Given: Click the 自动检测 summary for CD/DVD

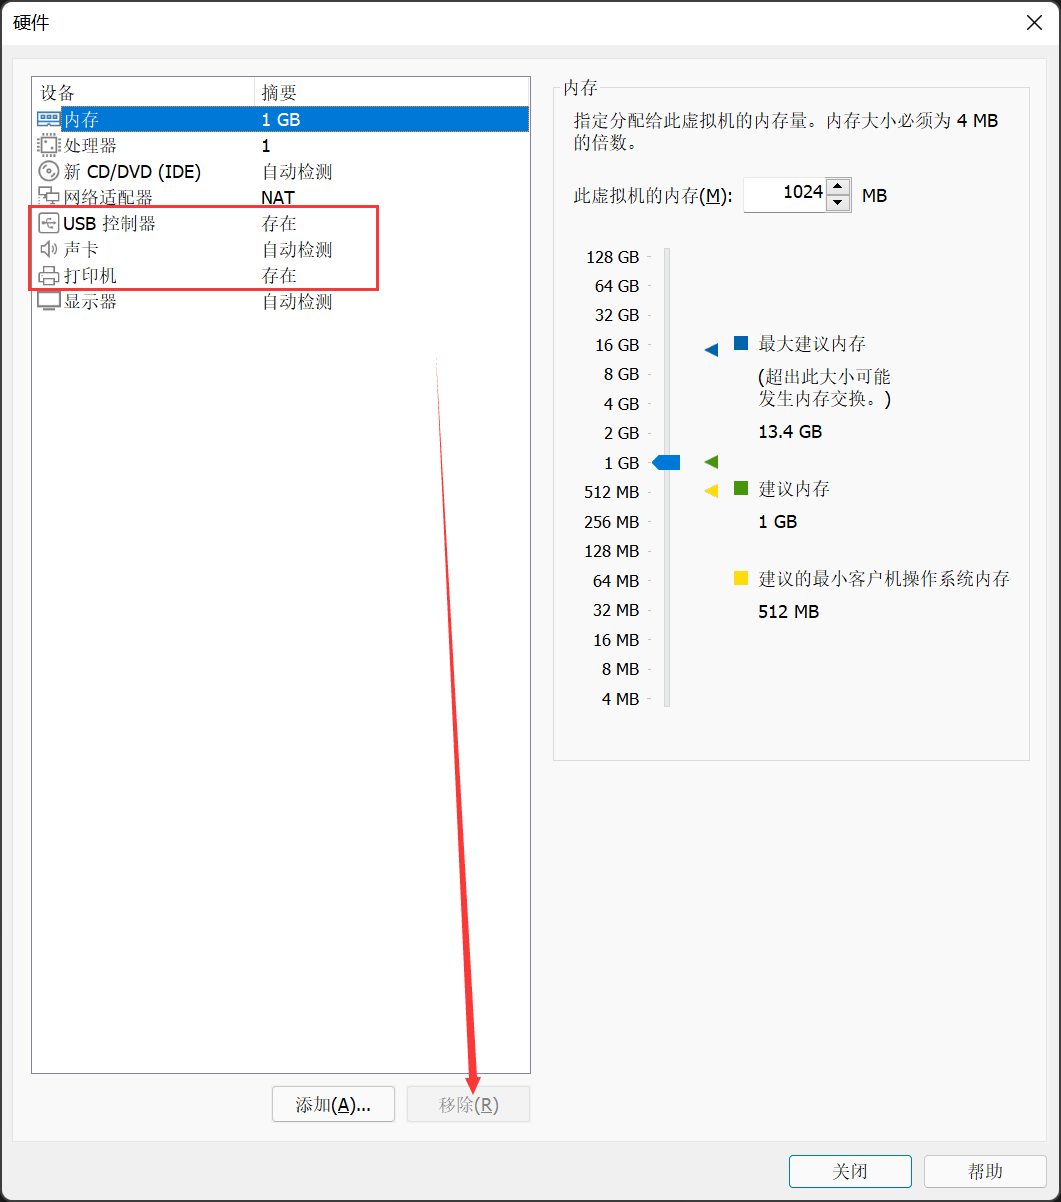Looking at the screenshot, I should [297, 171].
